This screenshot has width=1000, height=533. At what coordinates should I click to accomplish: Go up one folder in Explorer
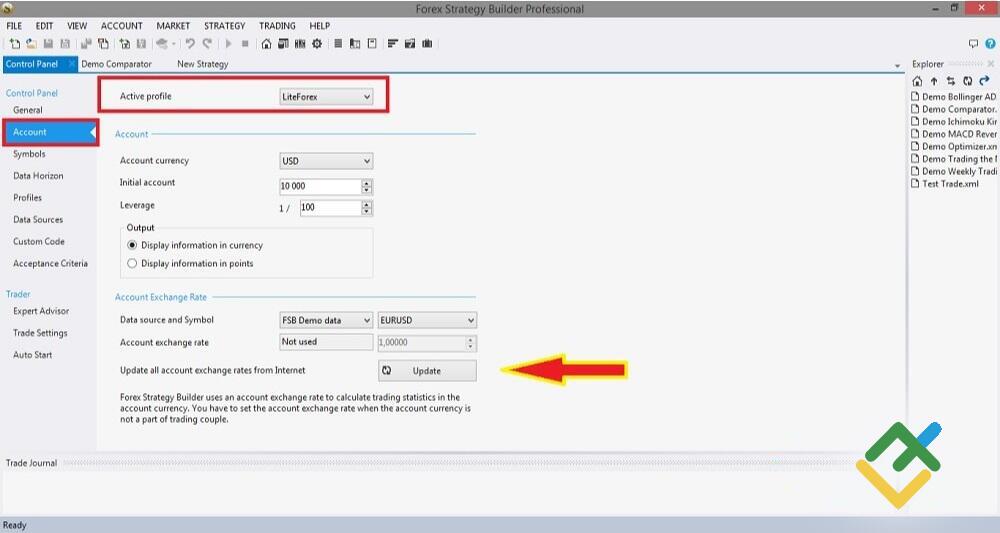coord(934,81)
